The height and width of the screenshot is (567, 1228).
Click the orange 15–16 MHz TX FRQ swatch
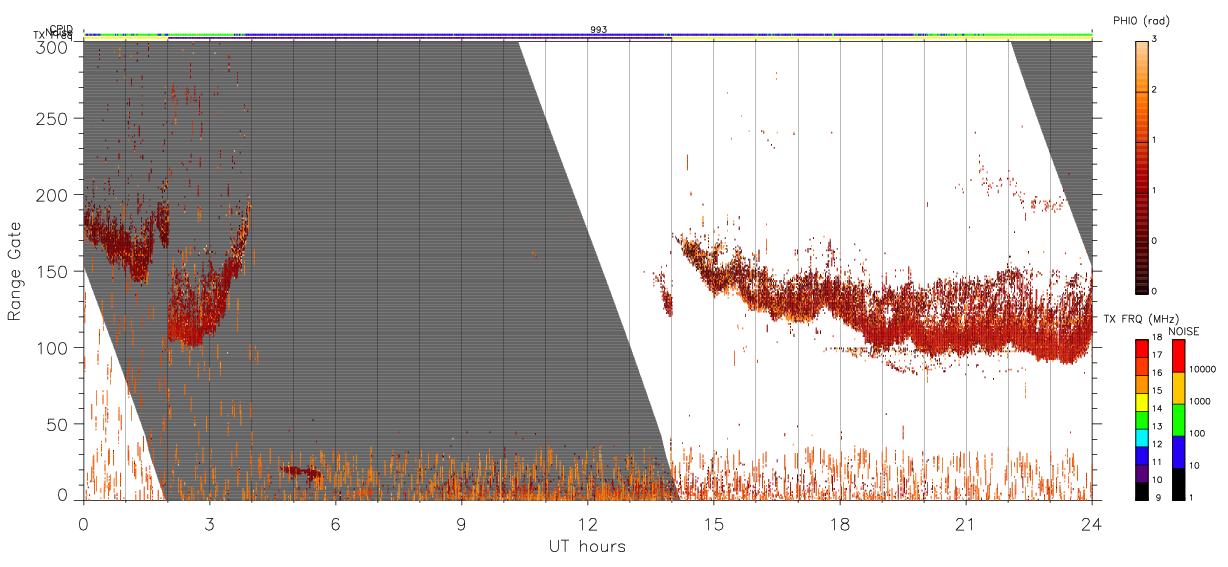(x=1141, y=384)
